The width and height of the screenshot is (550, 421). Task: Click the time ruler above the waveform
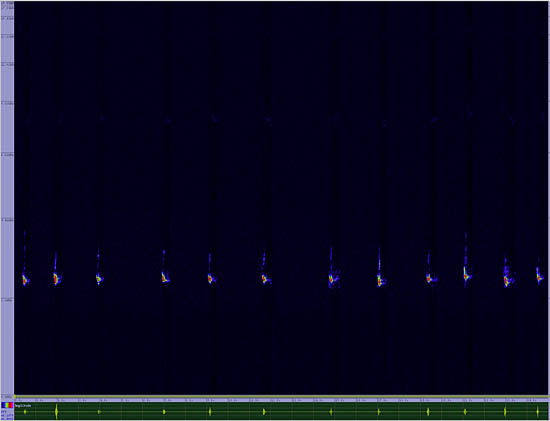click(282, 400)
